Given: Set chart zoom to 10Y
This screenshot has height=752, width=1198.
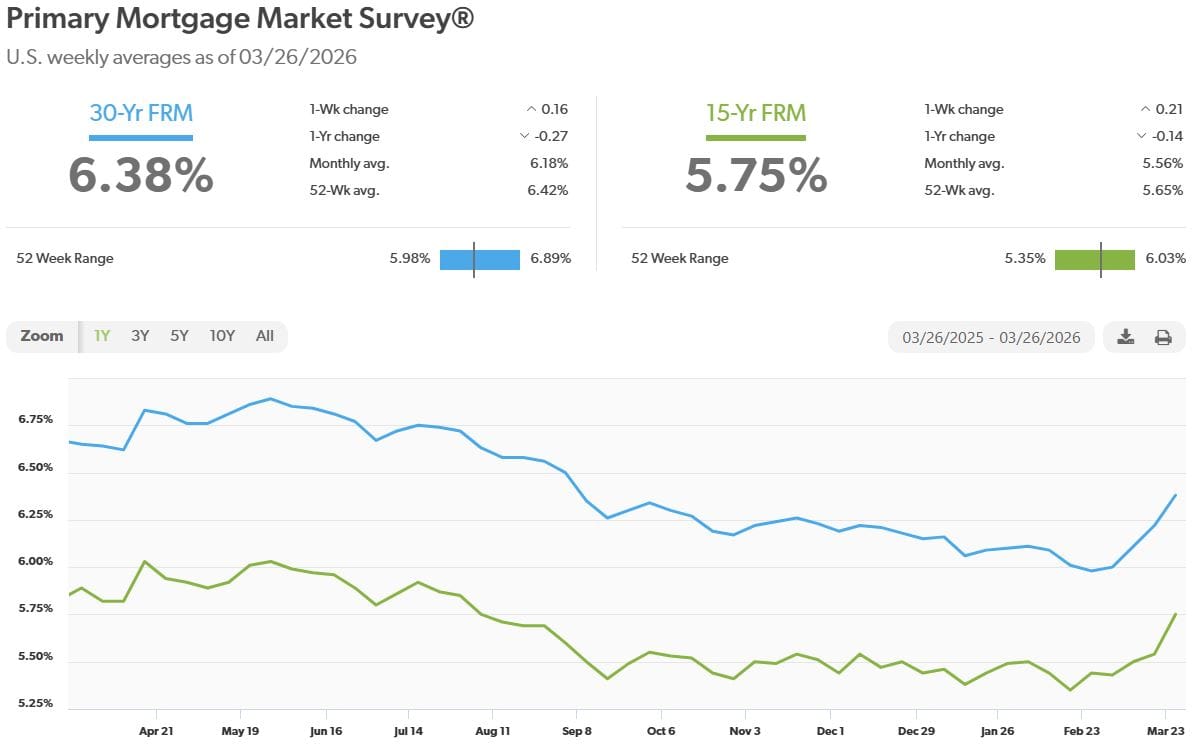Looking at the screenshot, I should coord(222,336).
